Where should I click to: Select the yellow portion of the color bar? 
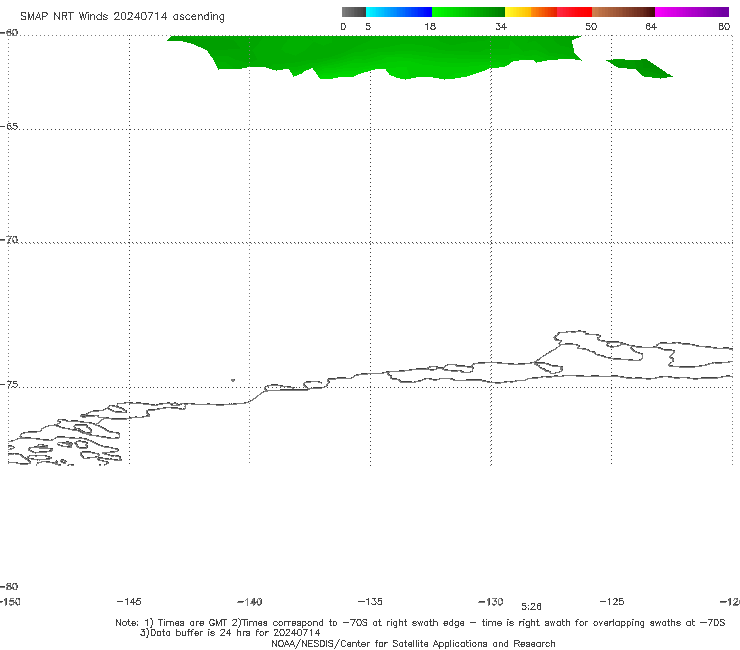[x=518, y=12]
